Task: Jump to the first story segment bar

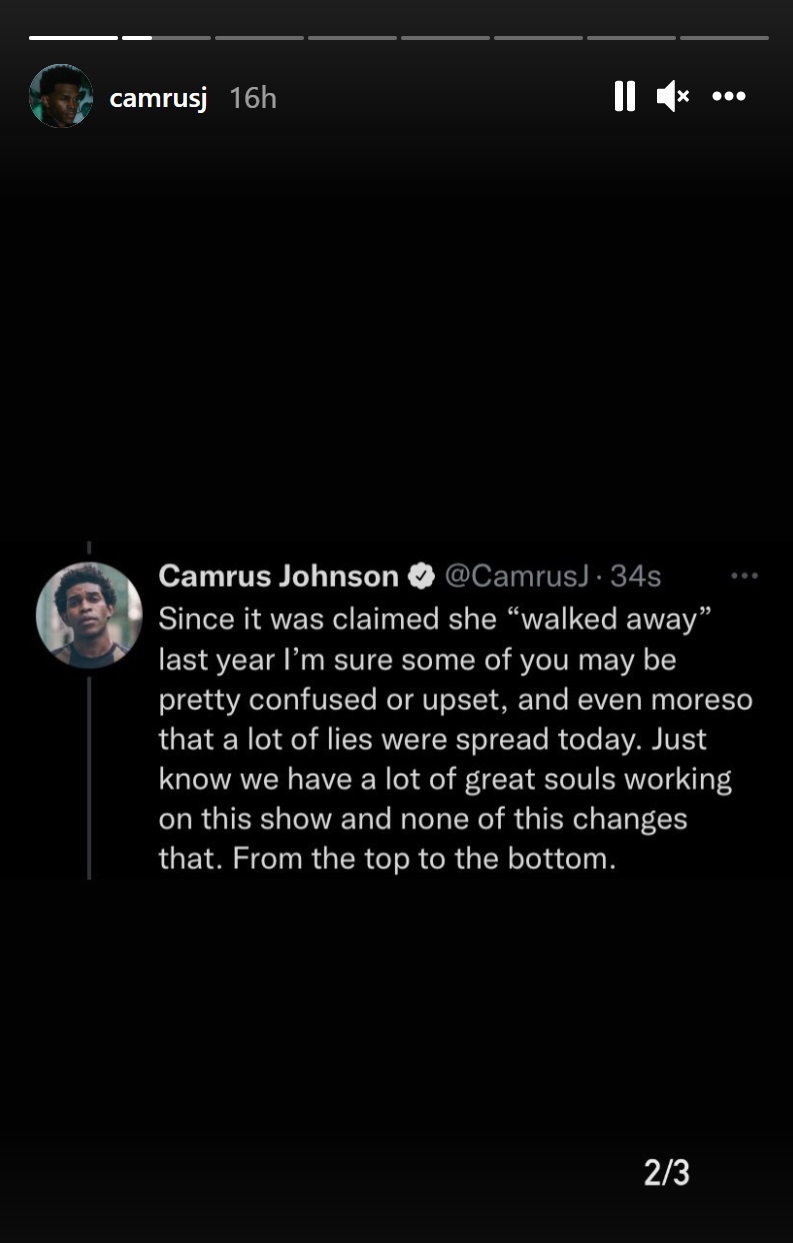Action: (x=73, y=38)
